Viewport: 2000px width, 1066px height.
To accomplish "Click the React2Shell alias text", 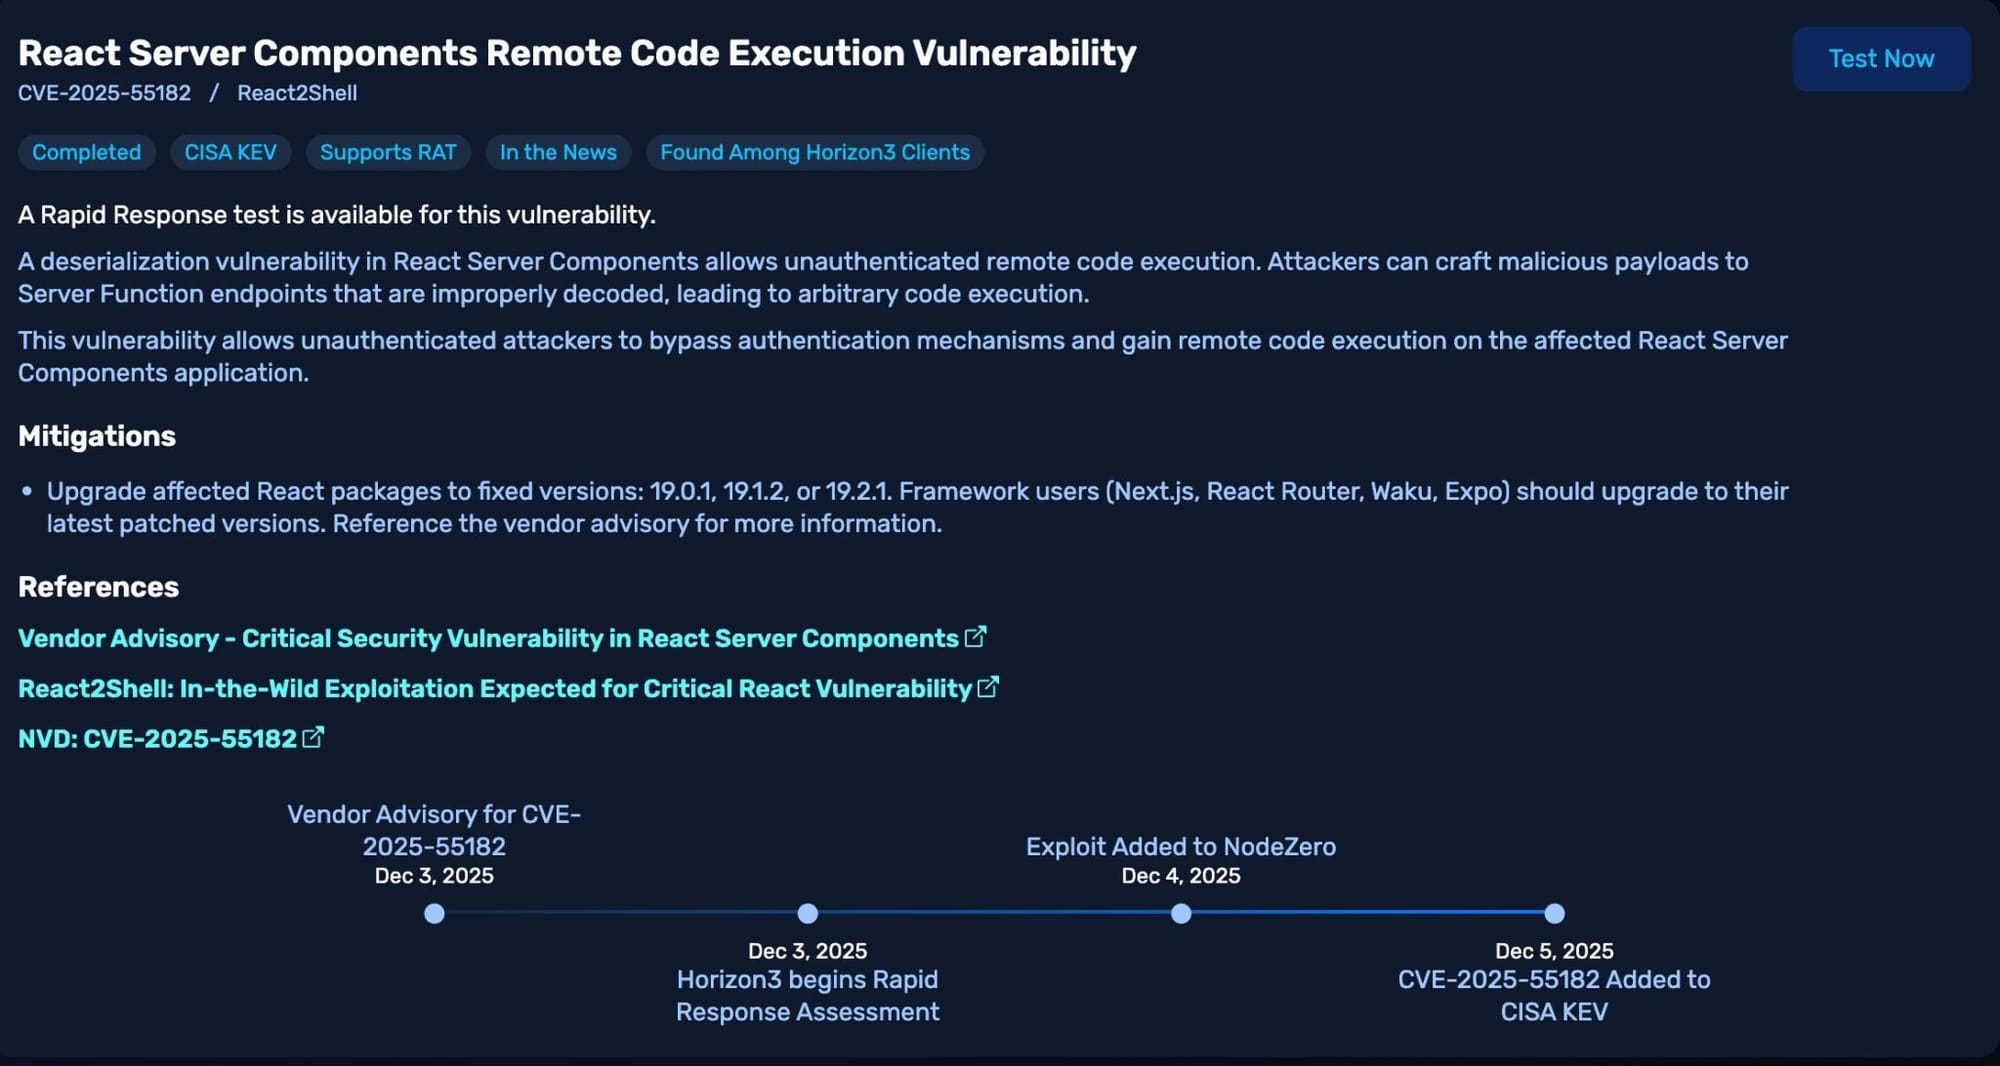I will (x=297, y=93).
